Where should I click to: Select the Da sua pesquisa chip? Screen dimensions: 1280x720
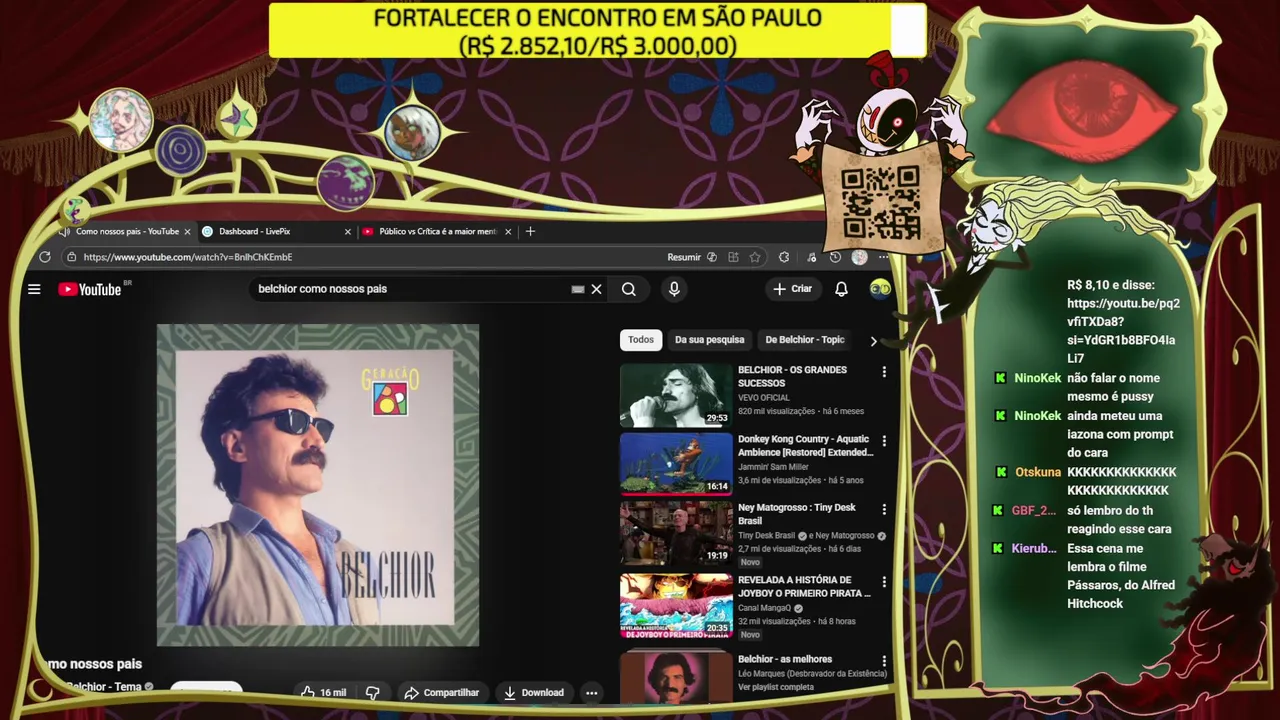(709, 340)
